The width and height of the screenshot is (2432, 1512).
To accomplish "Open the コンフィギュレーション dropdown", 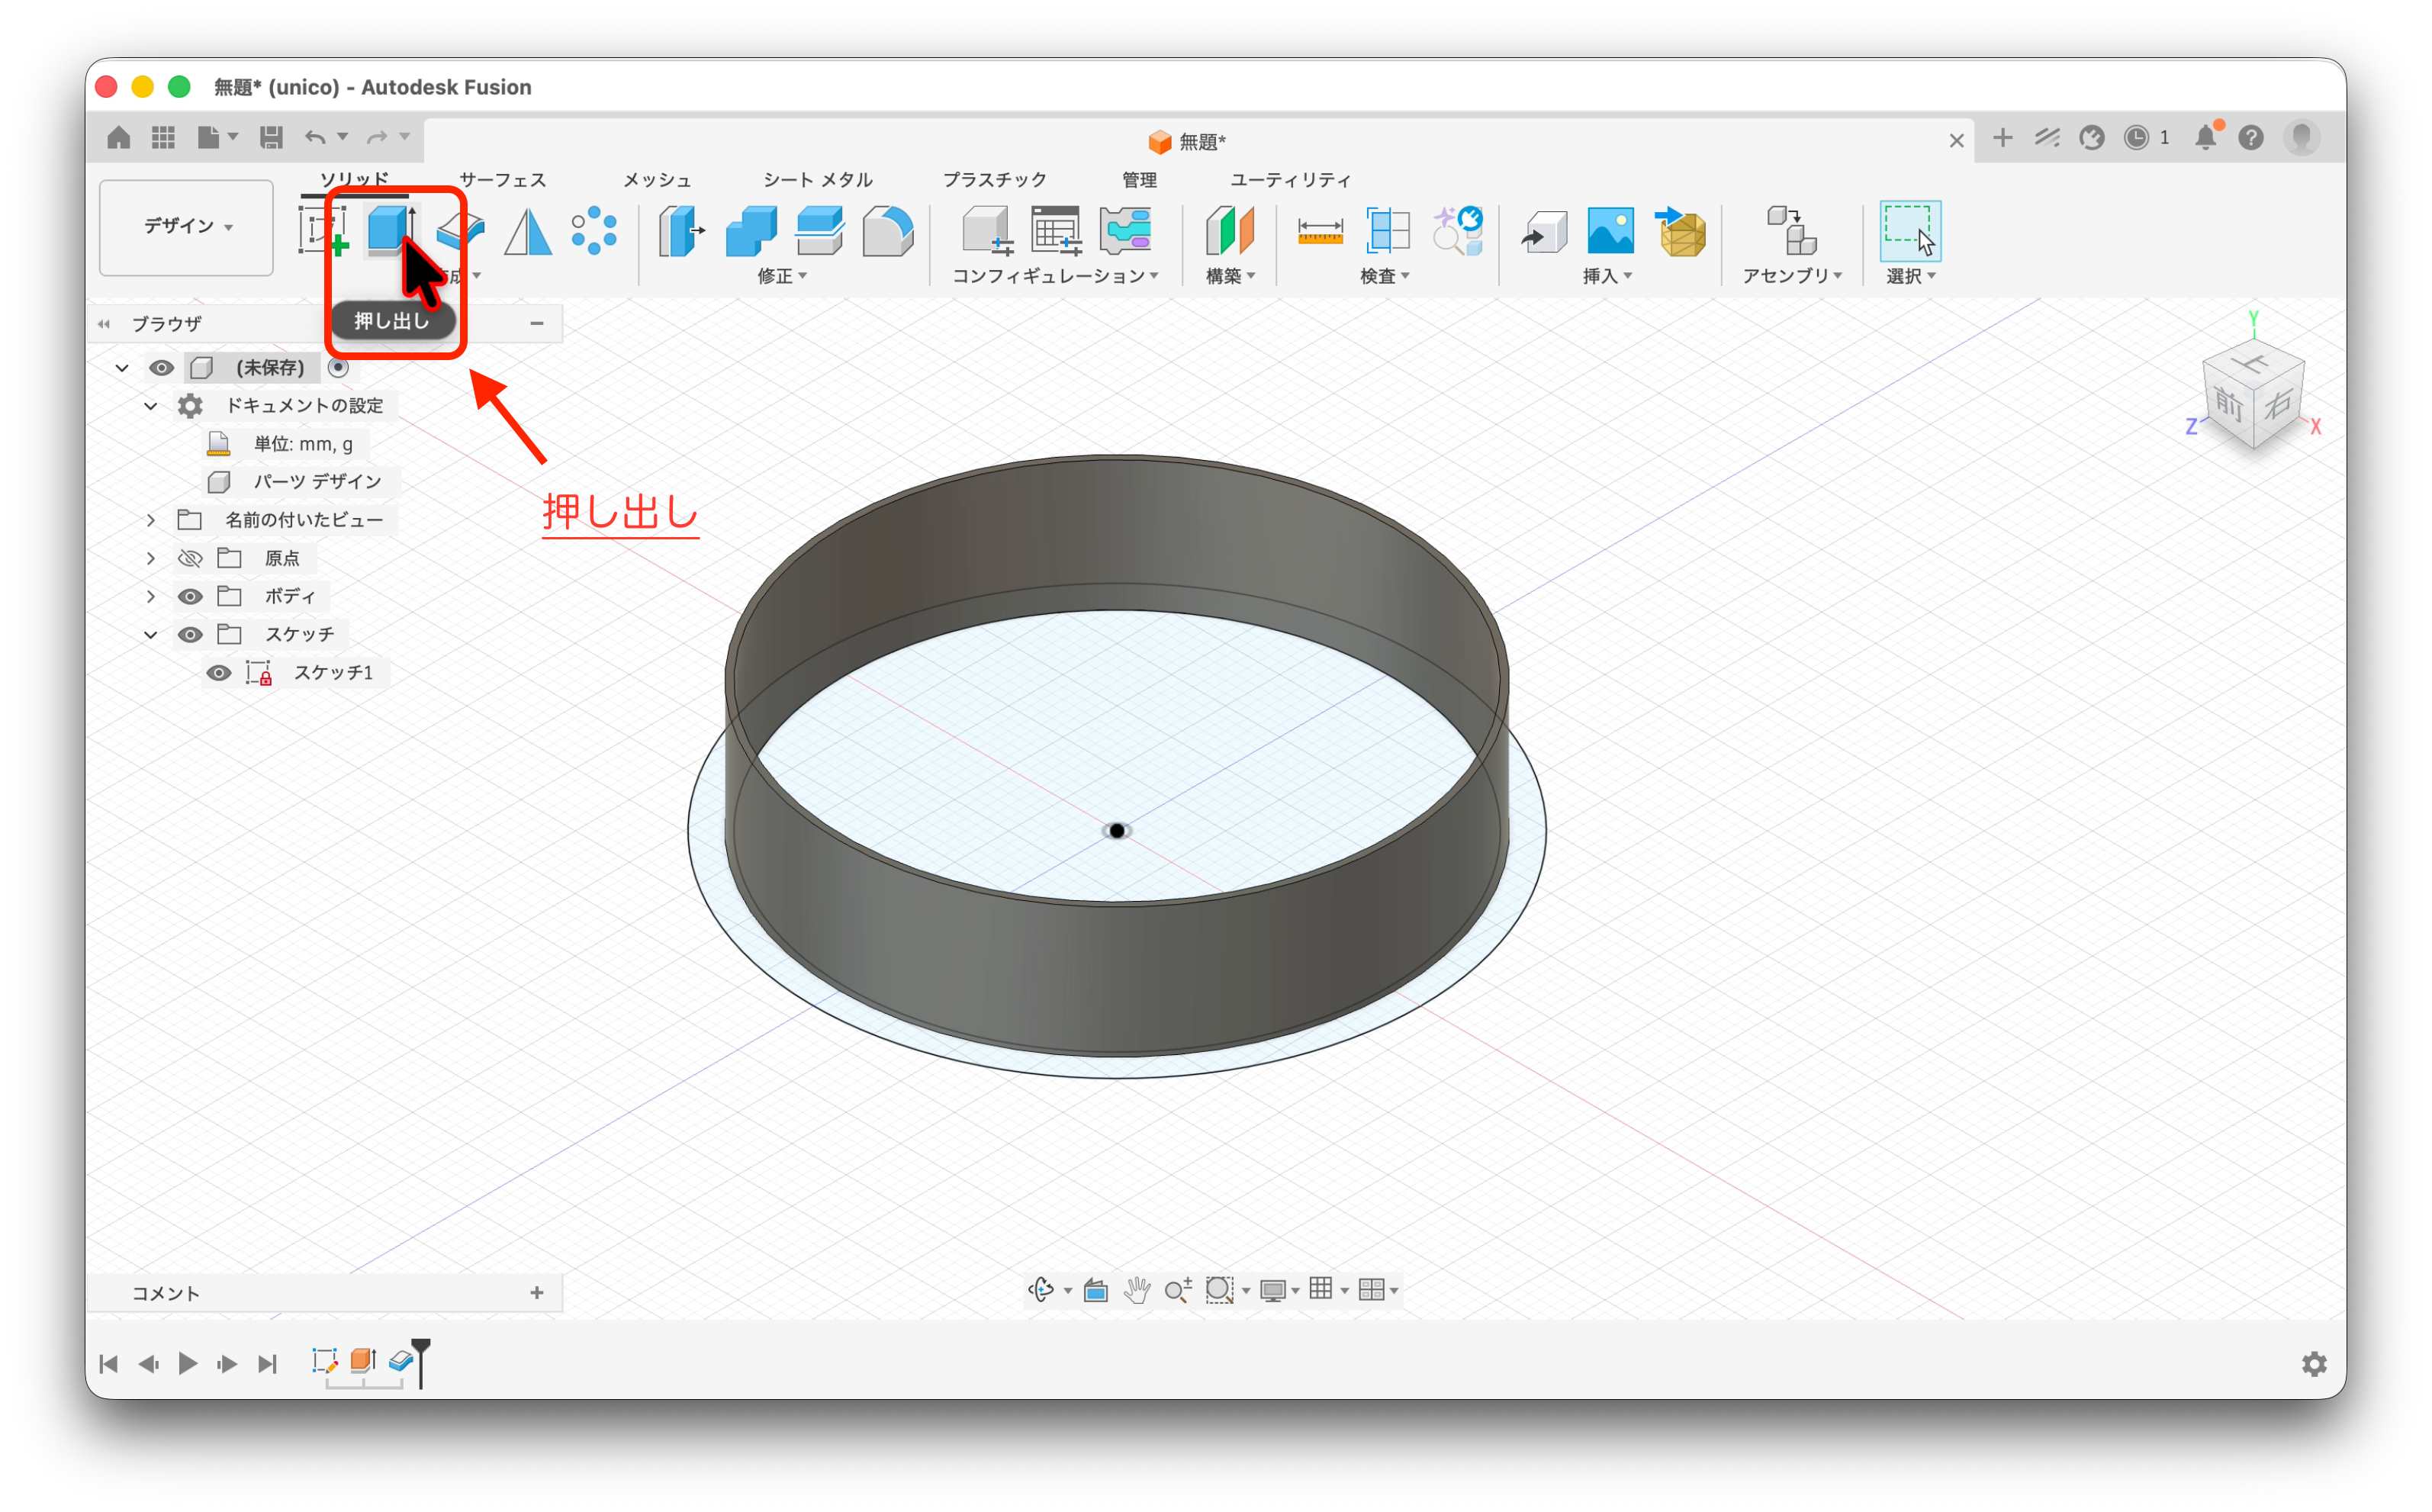I will click(x=1055, y=276).
